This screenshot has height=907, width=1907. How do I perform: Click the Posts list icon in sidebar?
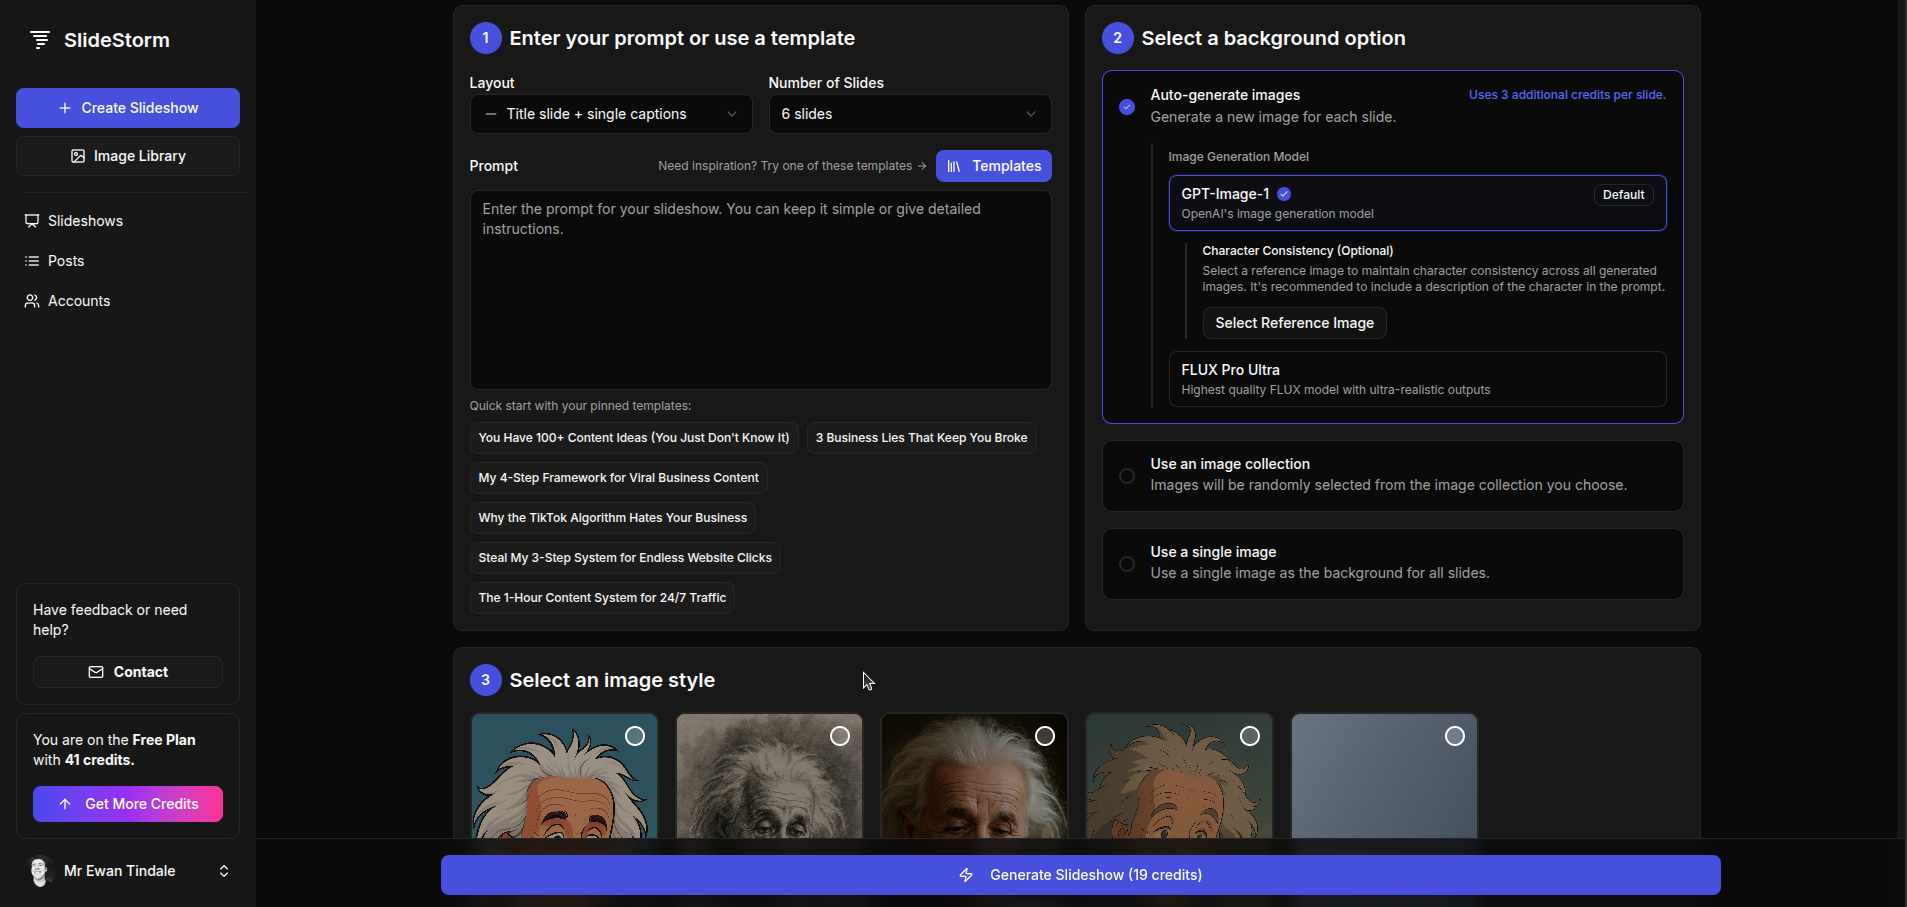pos(32,261)
